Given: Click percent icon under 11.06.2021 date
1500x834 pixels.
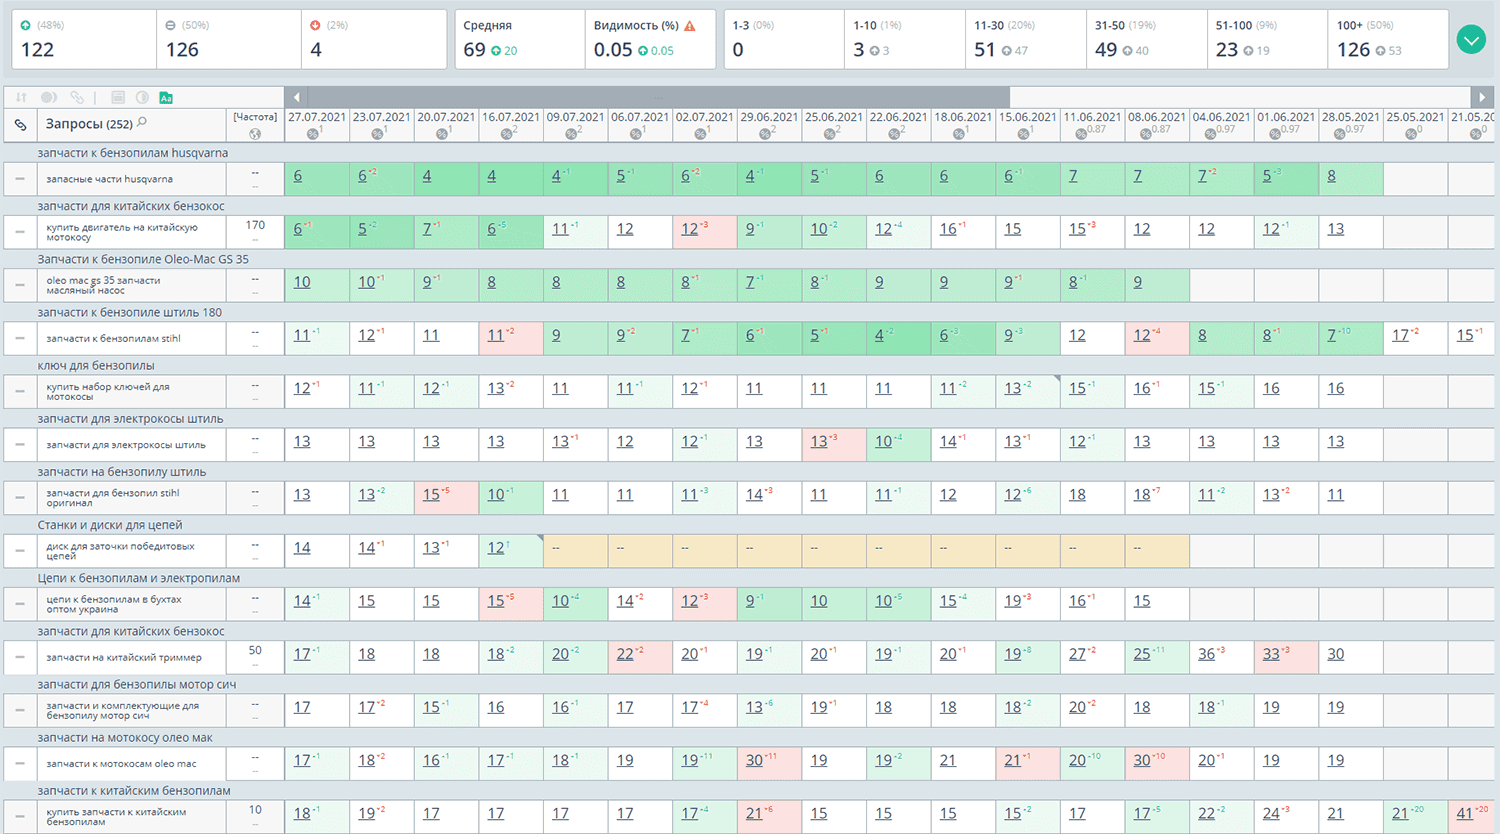Looking at the screenshot, I should coord(1081,133).
